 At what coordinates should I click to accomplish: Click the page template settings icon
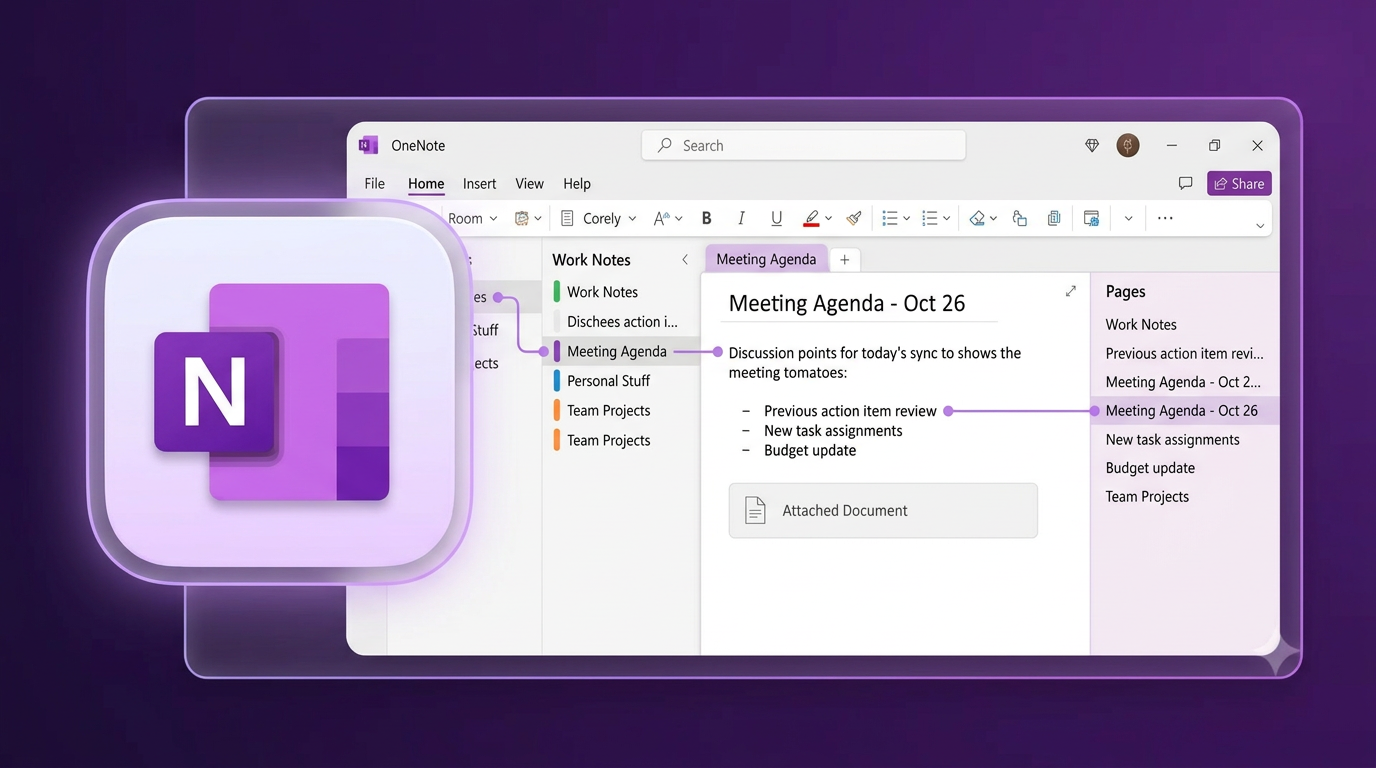[x=1091, y=218]
